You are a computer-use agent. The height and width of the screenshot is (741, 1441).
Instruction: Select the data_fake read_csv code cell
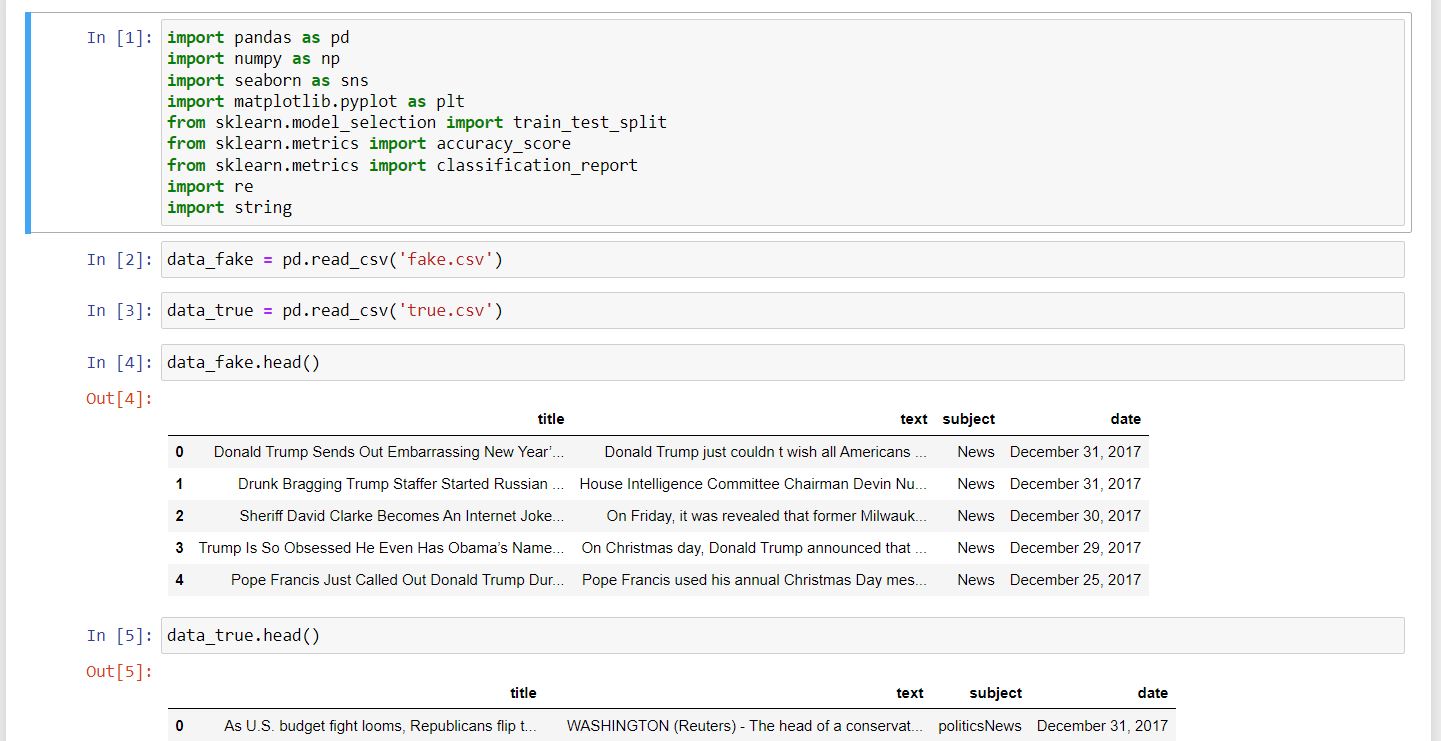pyautogui.click(x=782, y=260)
